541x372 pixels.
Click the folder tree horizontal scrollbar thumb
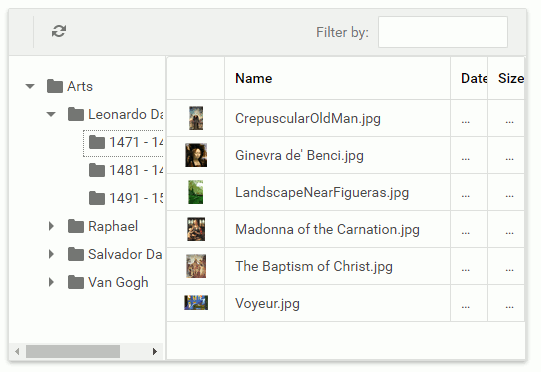[x=73, y=352]
